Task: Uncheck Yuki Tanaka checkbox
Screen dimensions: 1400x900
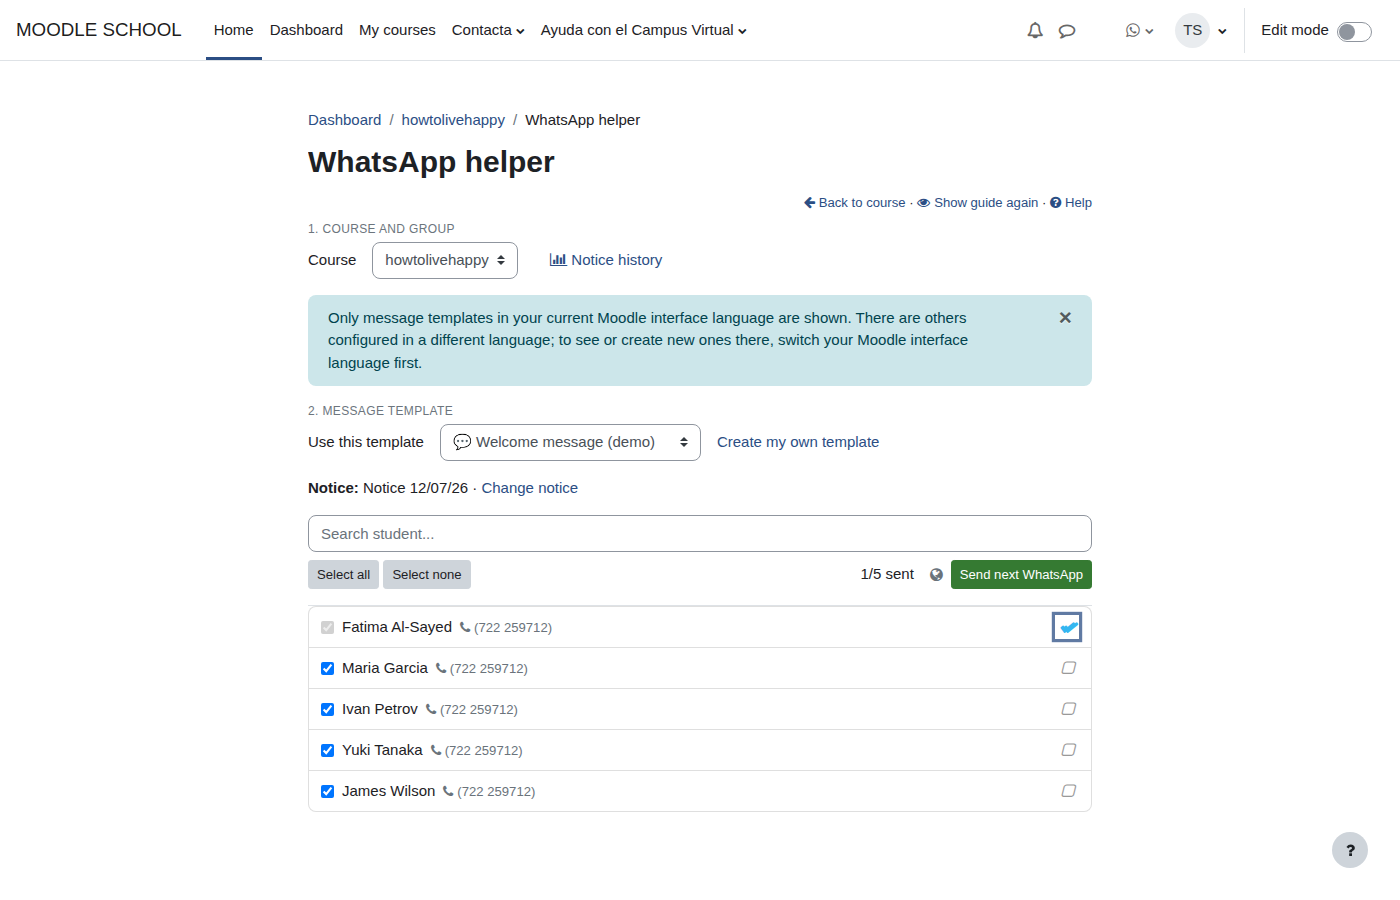Action: [x=327, y=750]
